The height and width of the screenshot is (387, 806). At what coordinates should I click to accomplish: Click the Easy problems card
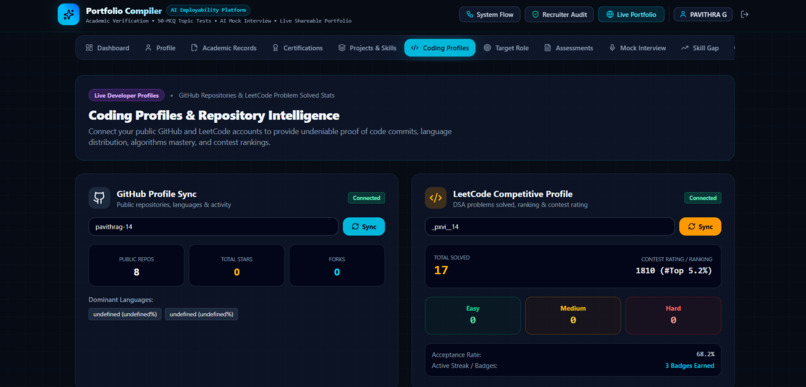[x=472, y=316]
